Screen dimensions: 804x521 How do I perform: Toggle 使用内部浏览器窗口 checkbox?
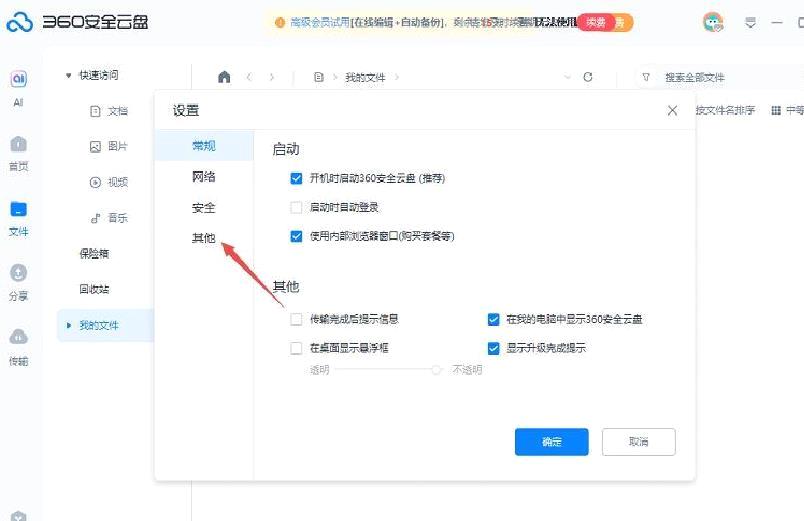[x=296, y=236]
